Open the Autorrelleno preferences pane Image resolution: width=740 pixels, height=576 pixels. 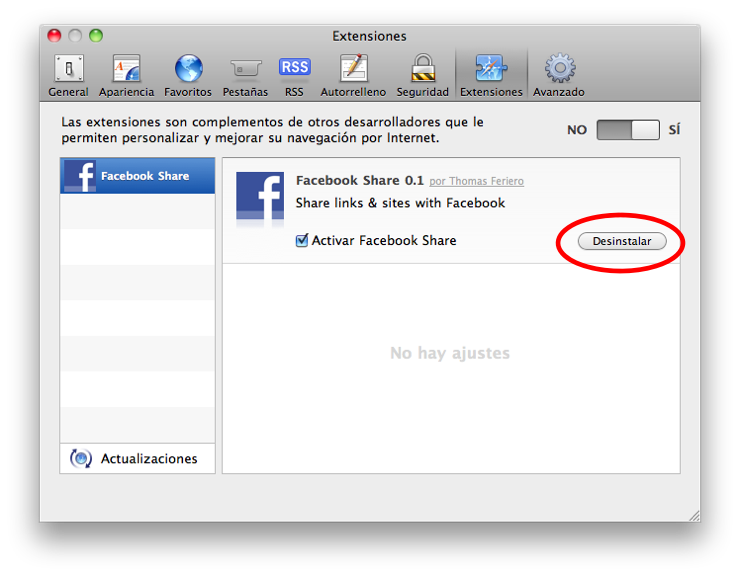point(353,76)
